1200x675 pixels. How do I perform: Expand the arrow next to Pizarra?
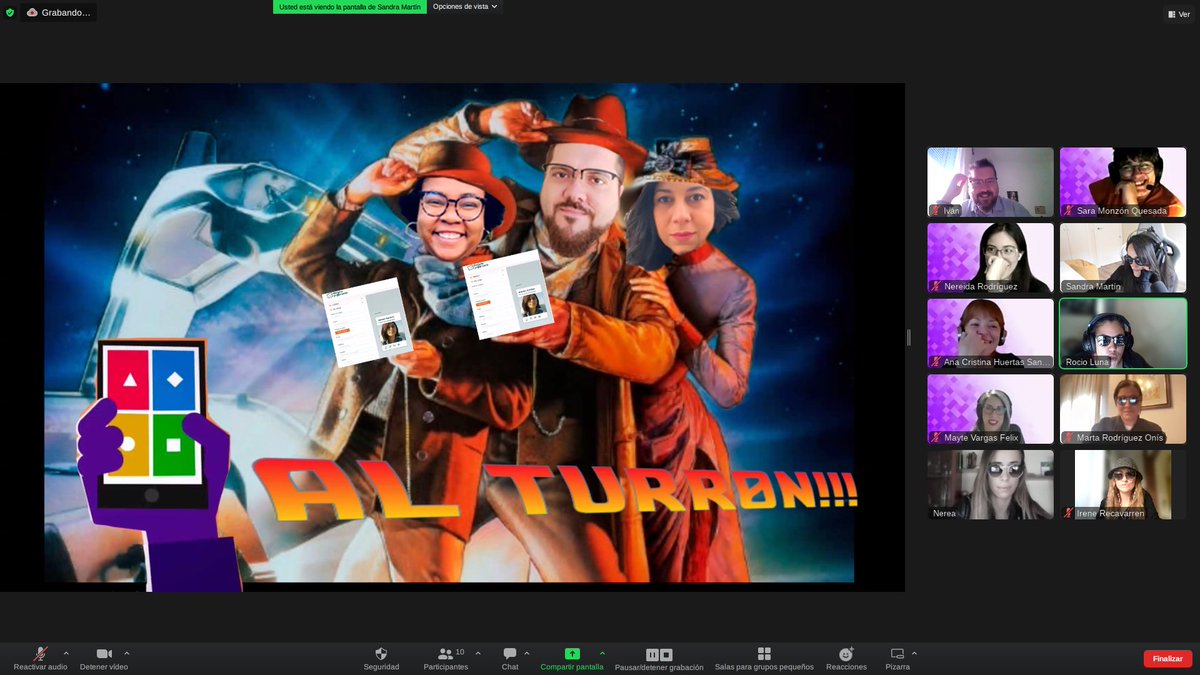click(x=914, y=653)
